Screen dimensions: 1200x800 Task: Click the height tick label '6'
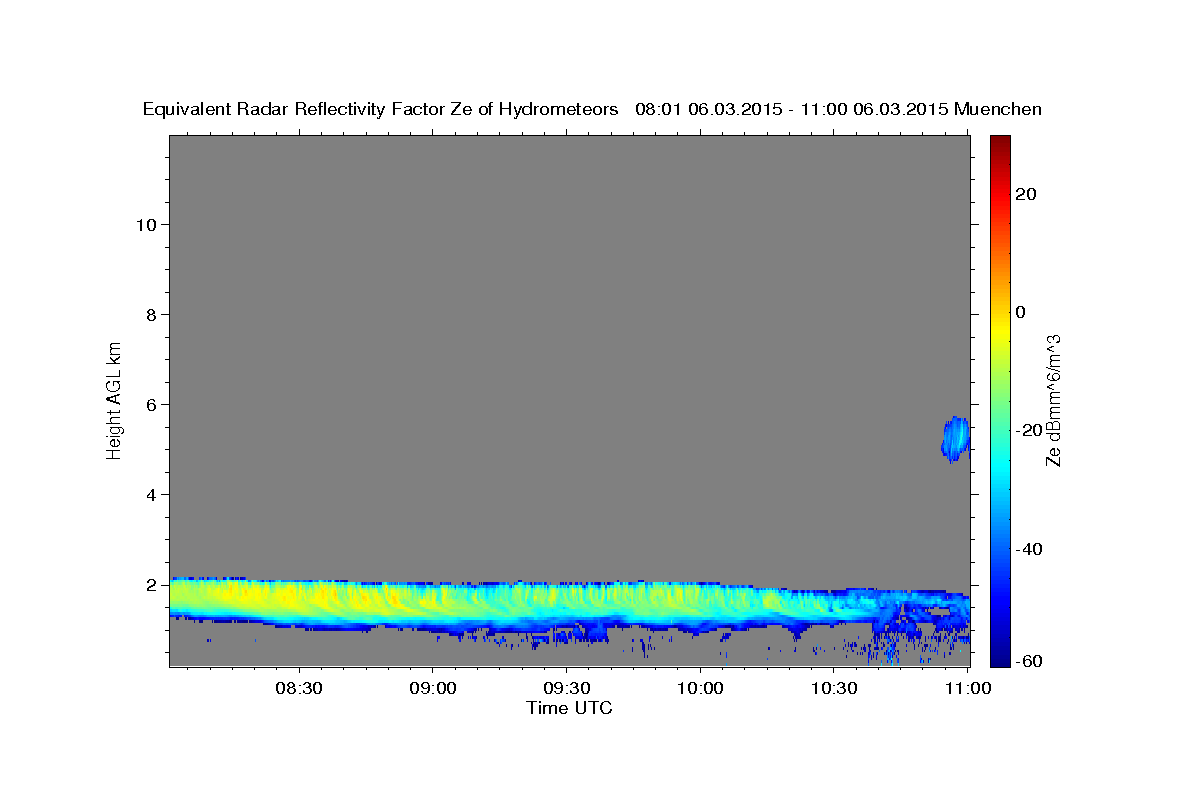[149, 404]
